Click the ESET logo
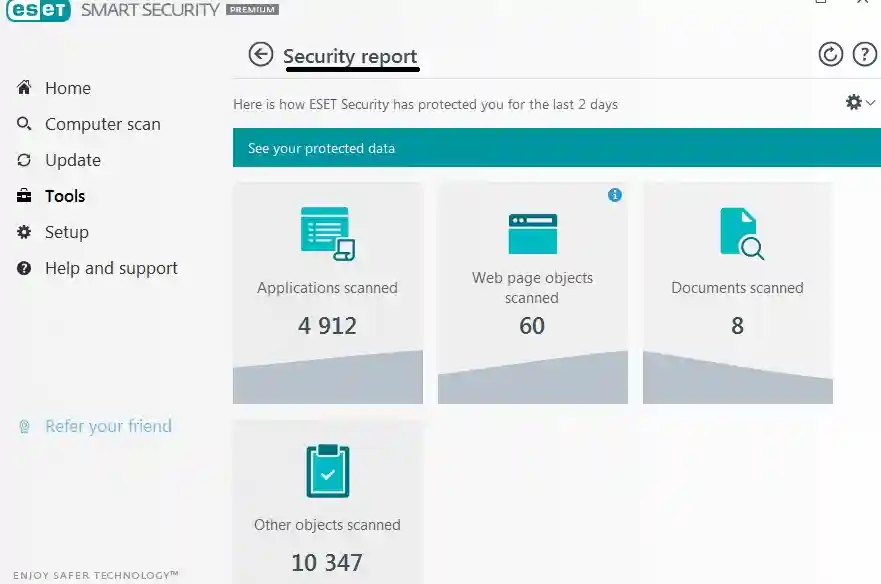This screenshot has width=881, height=584. [38, 11]
